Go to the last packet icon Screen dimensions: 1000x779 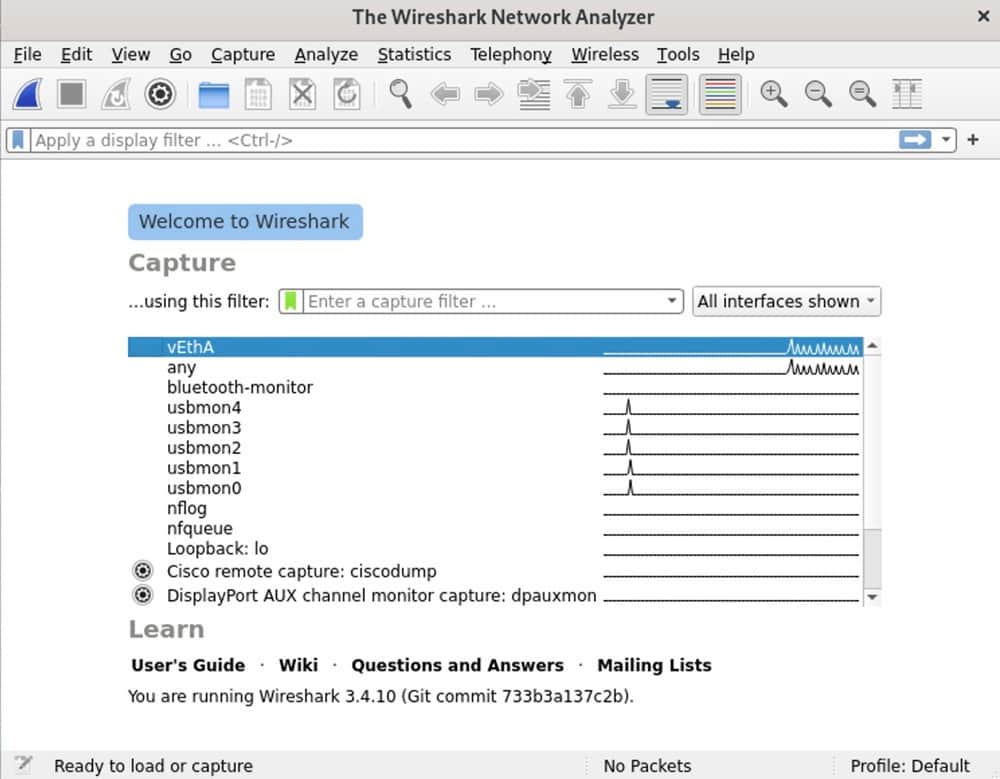point(622,94)
